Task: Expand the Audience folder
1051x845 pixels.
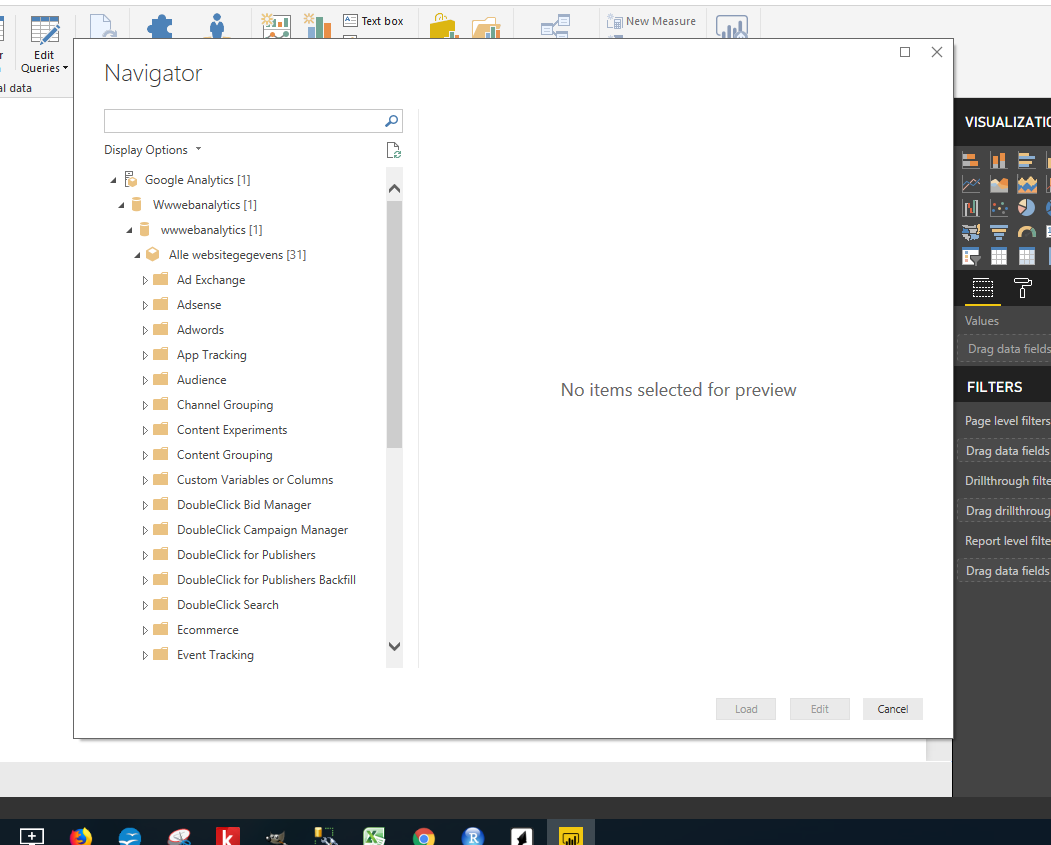Action: pos(145,380)
